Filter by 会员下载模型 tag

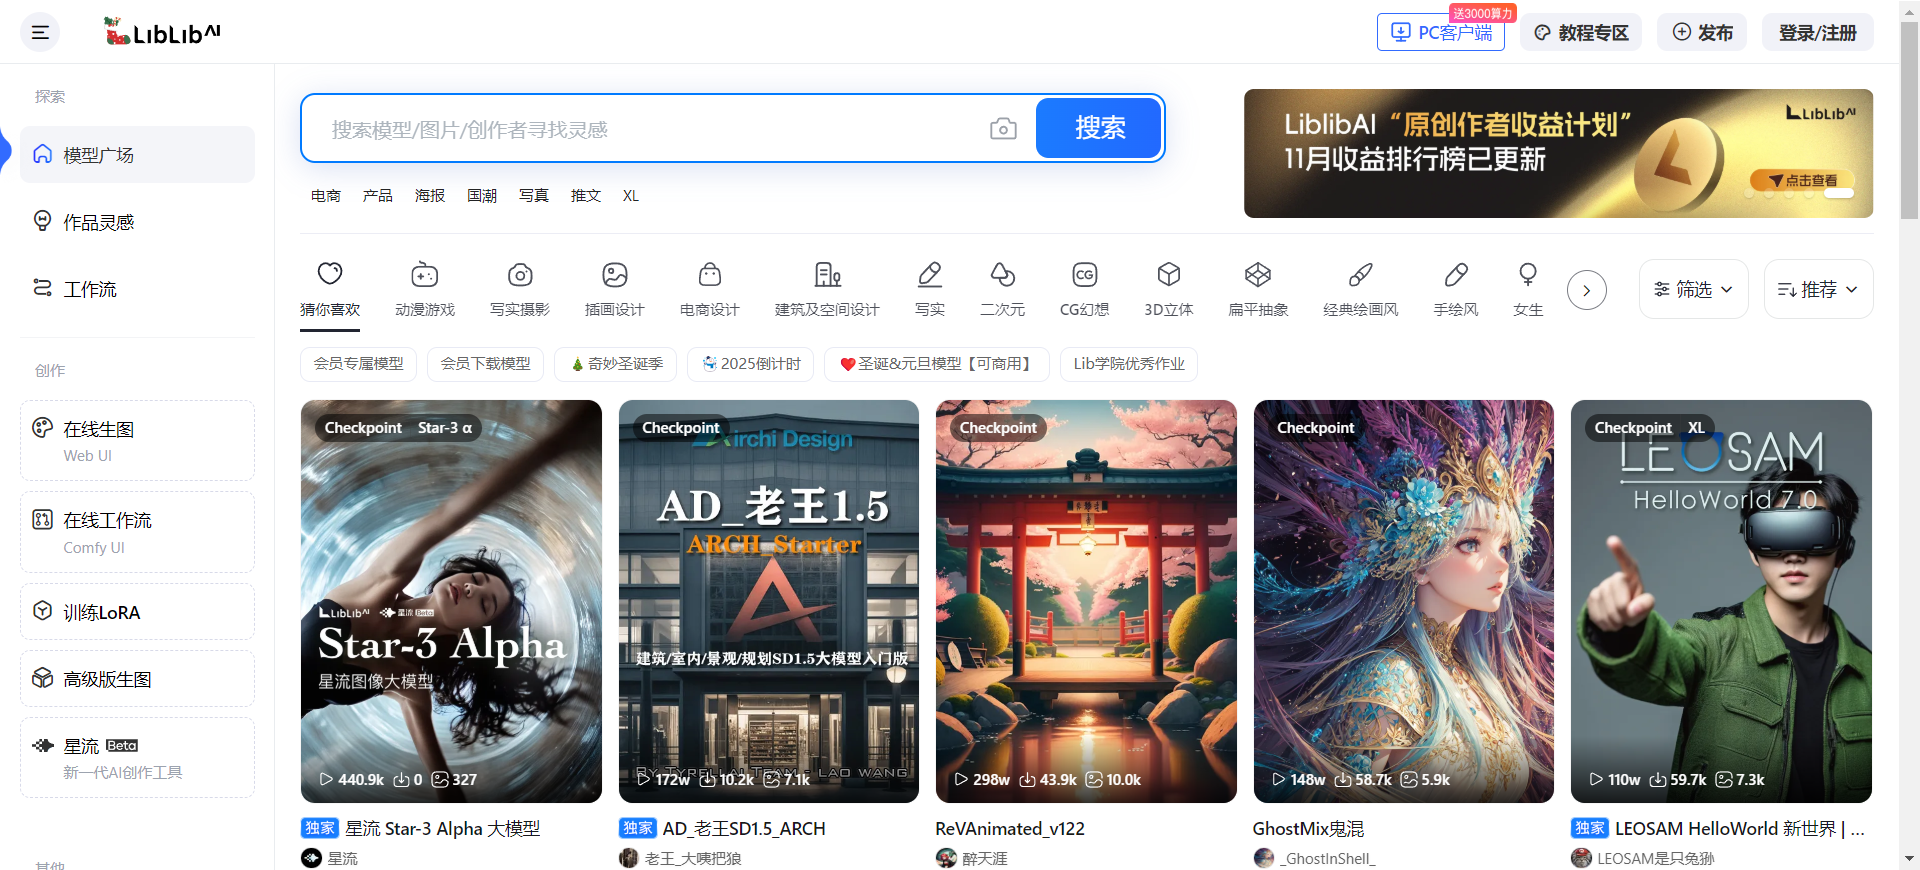tap(485, 364)
